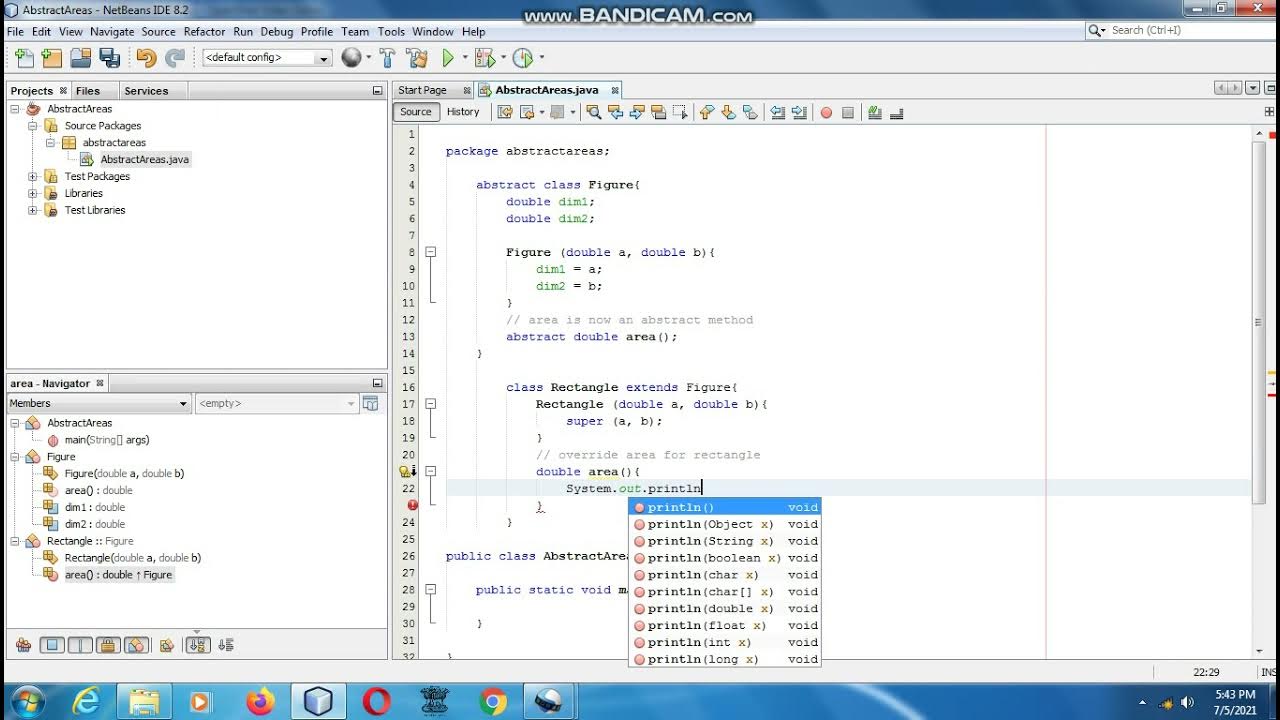Run the project with the green arrow

tap(448, 58)
